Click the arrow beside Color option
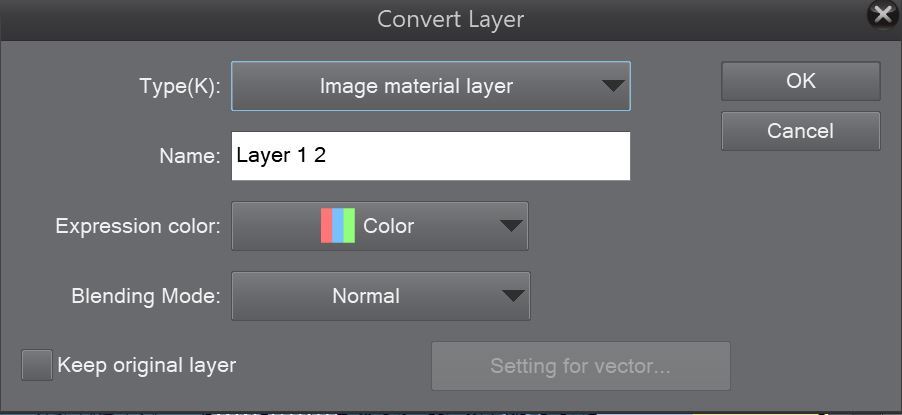This screenshot has height=415, width=902. 511,226
